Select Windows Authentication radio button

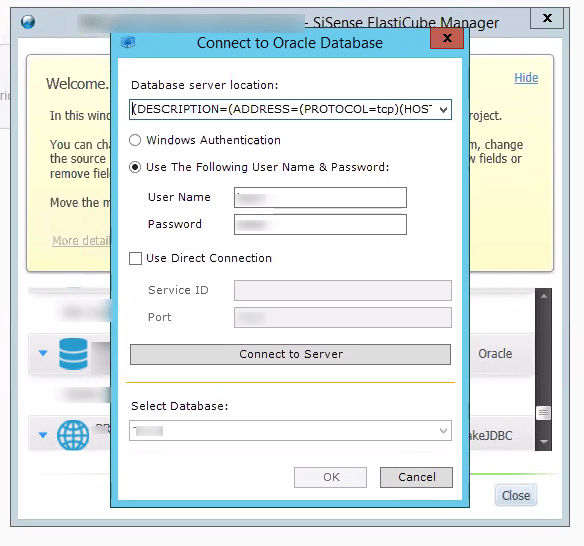pos(135,140)
